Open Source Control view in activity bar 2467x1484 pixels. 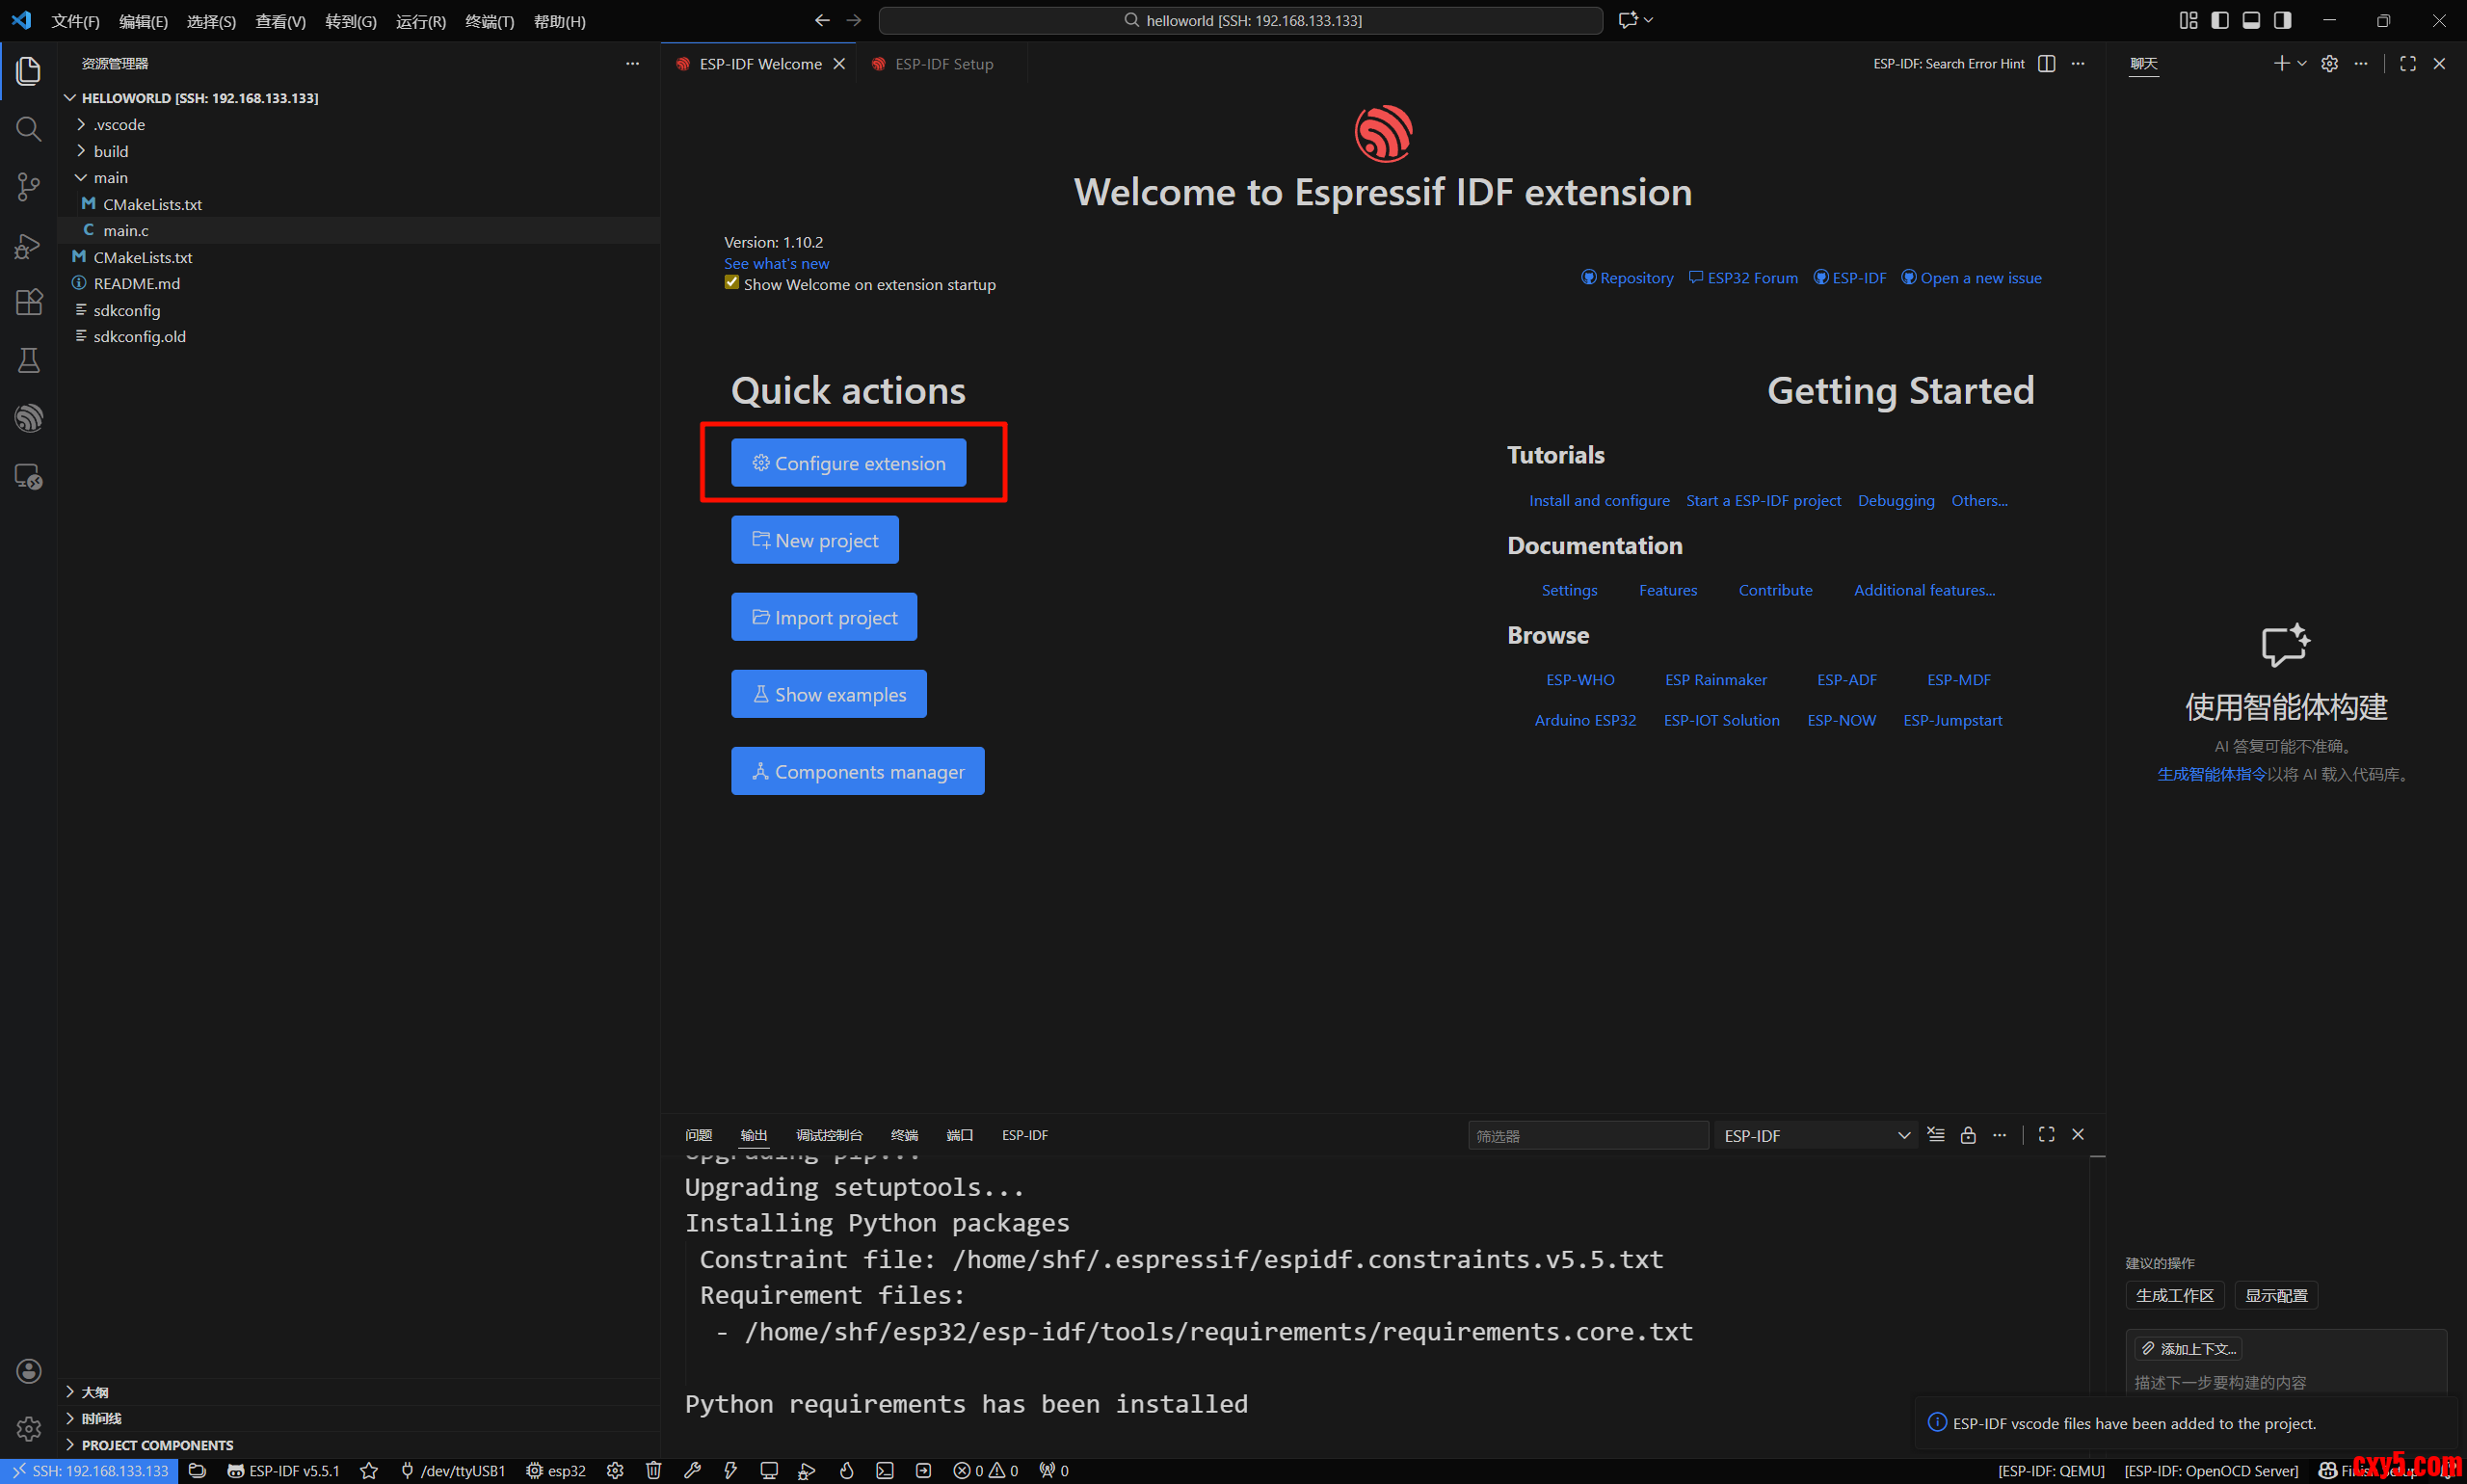tap(28, 186)
